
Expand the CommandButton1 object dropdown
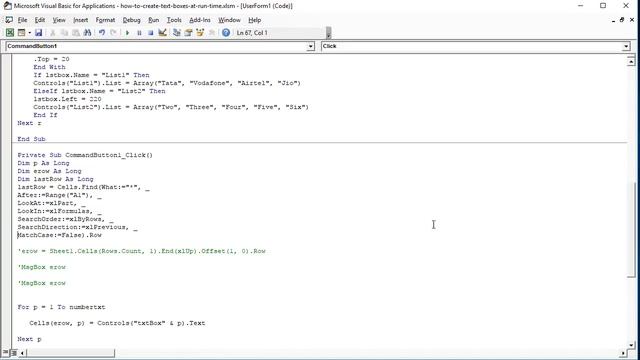tap(310, 47)
